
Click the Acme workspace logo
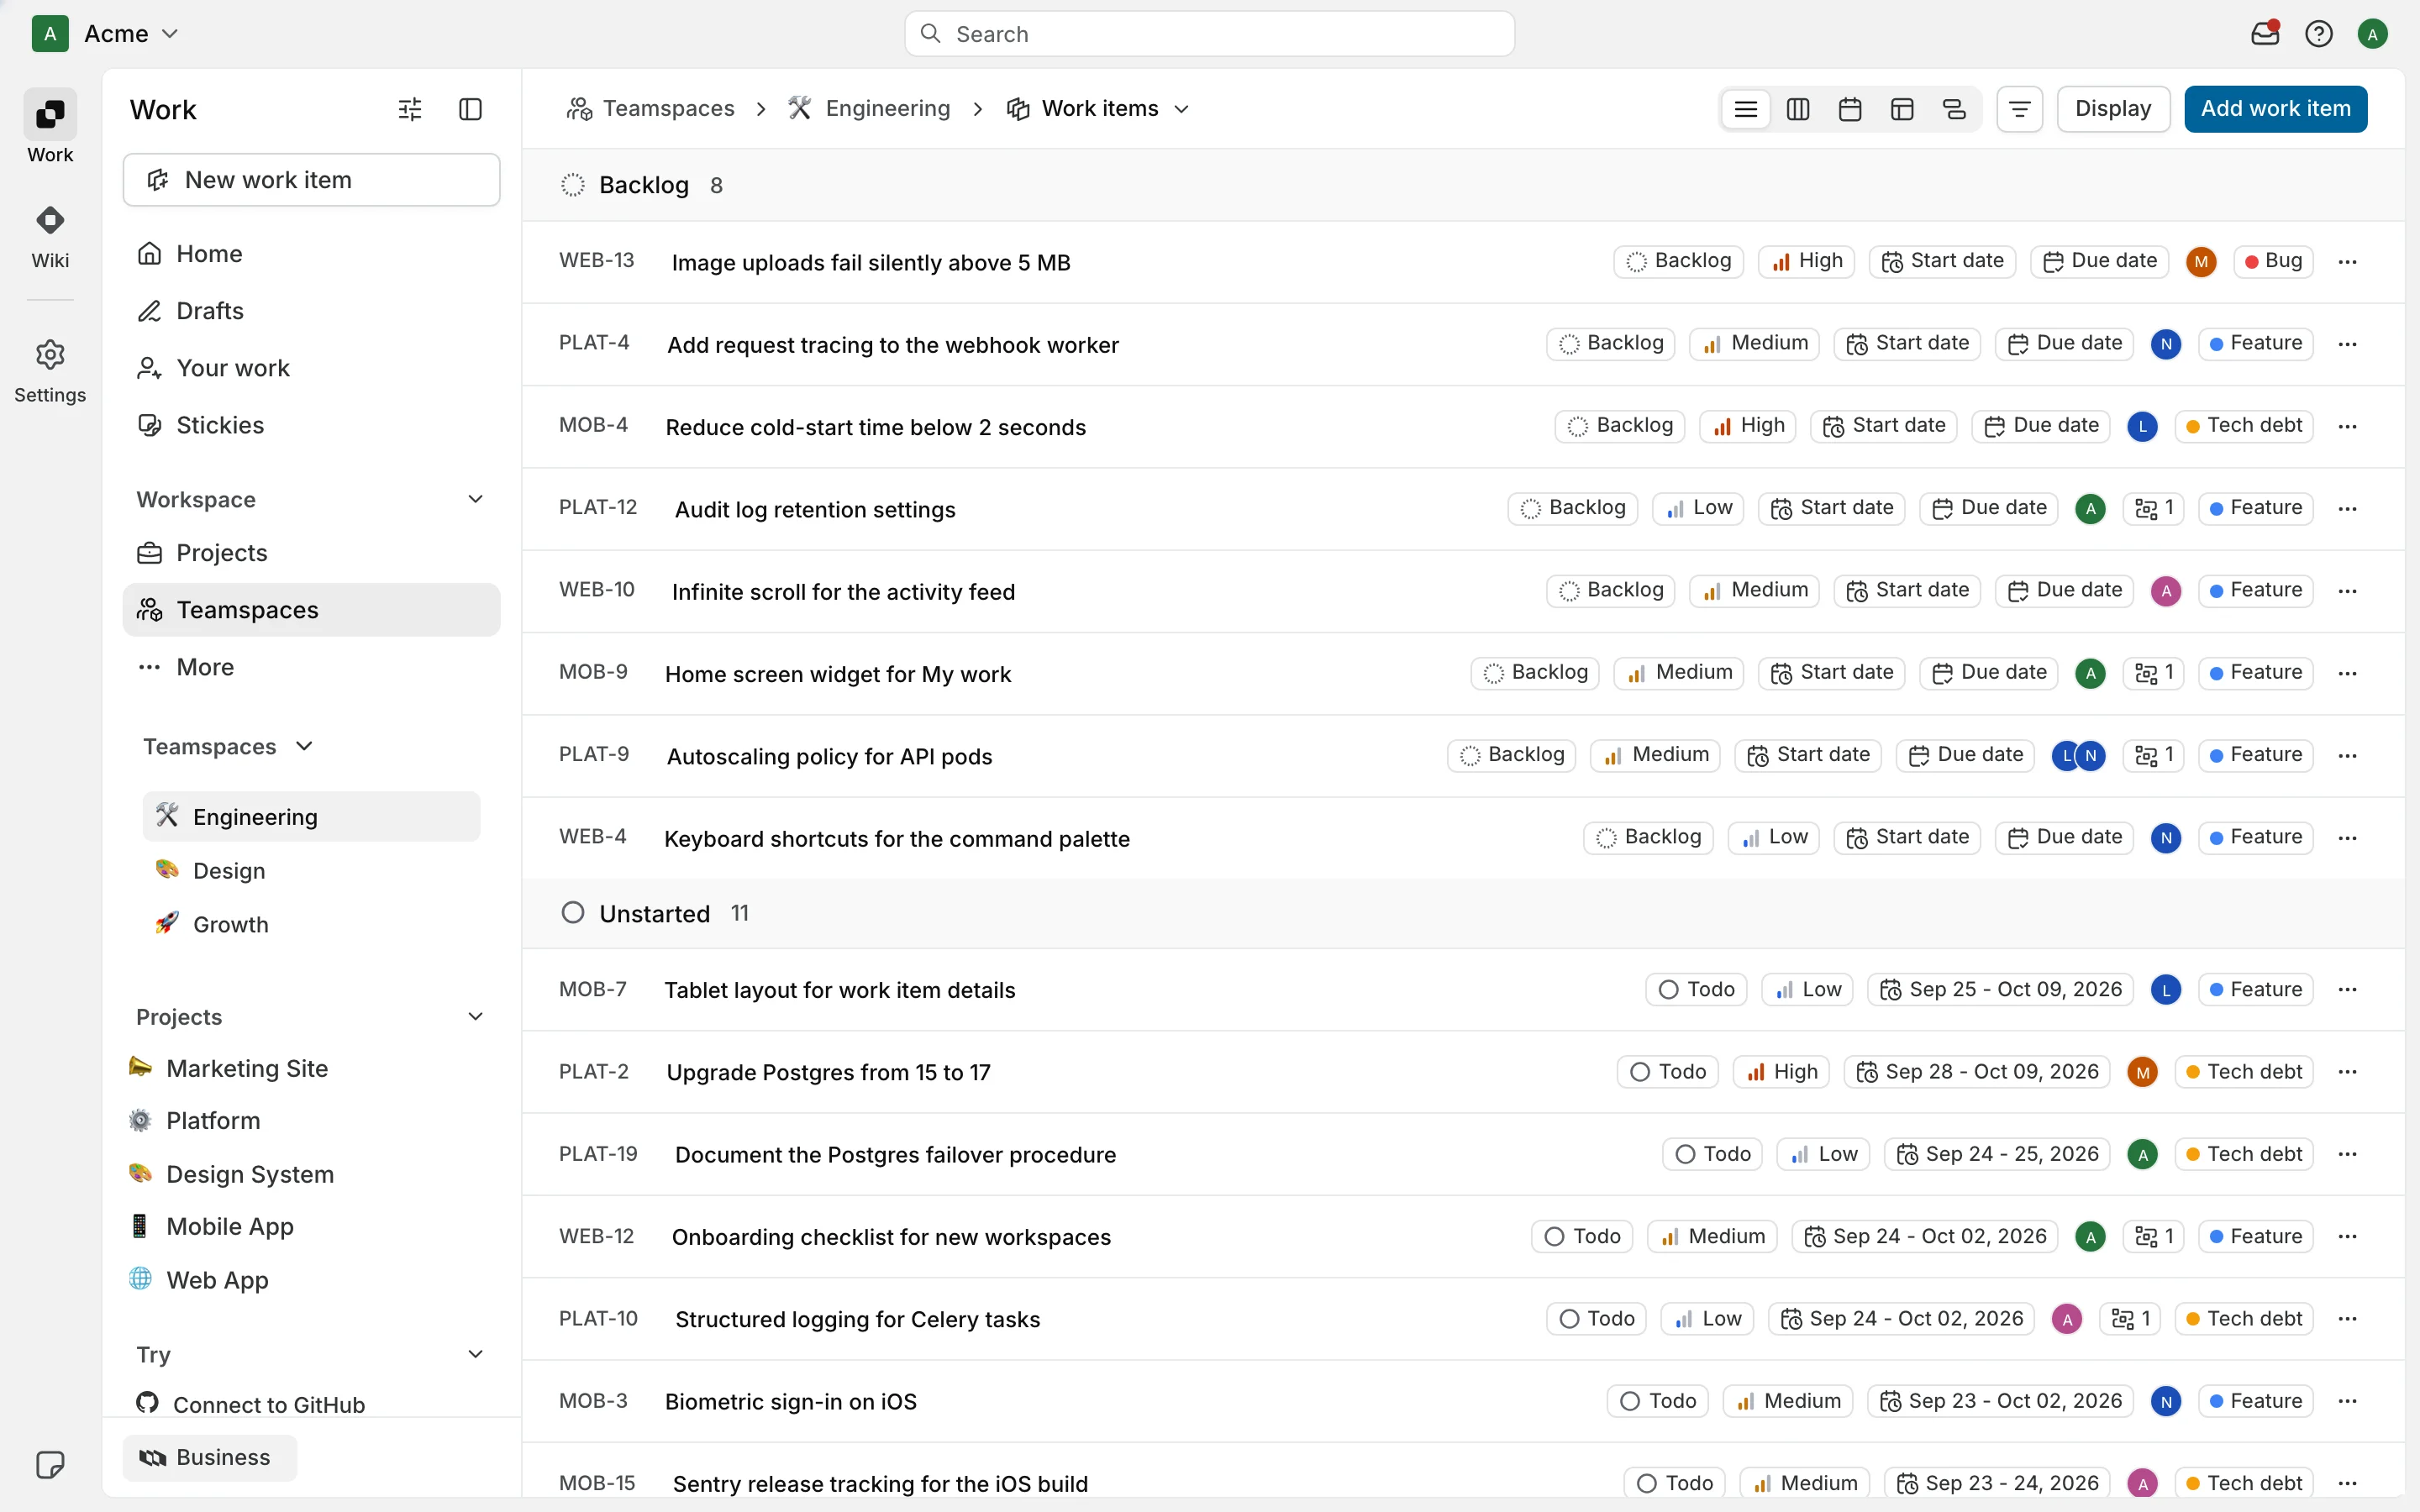click(50, 34)
